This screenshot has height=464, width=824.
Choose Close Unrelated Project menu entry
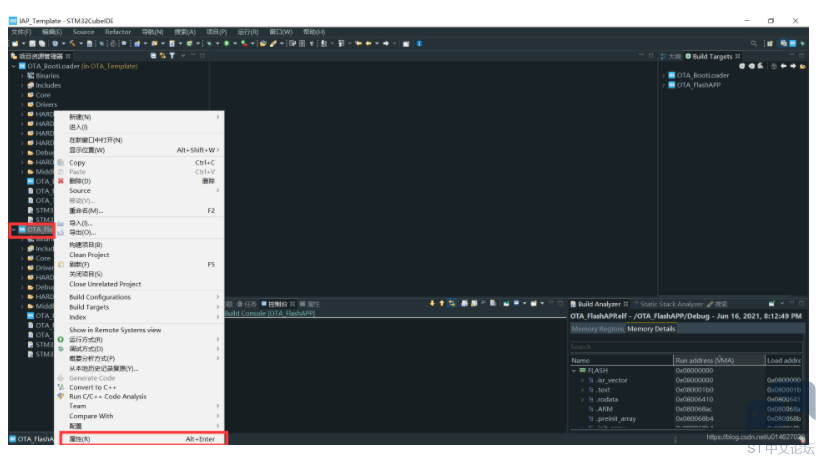(x=105, y=284)
